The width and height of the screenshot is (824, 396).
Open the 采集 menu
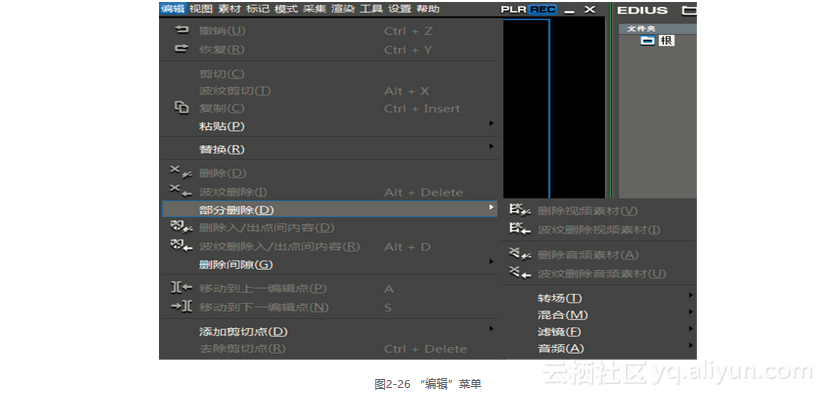pyautogui.click(x=315, y=9)
